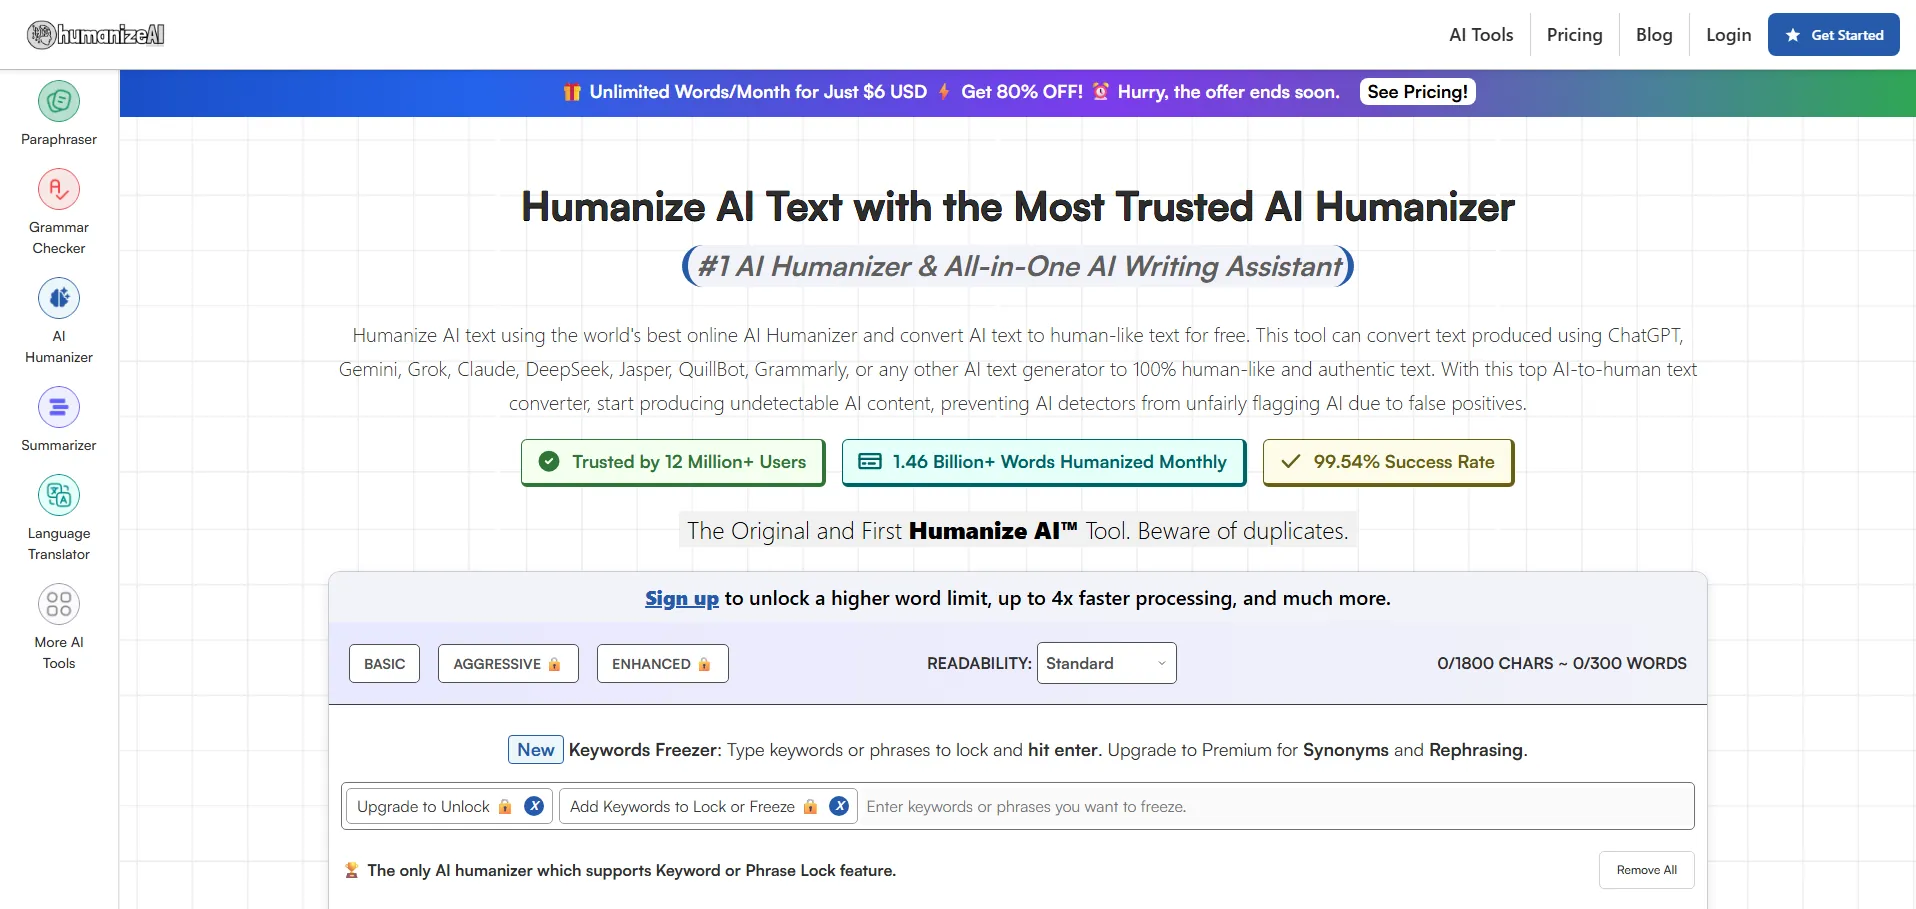Click the Get Started button
This screenshot has width=1916, height=909.
click(x=1833, y=35)
